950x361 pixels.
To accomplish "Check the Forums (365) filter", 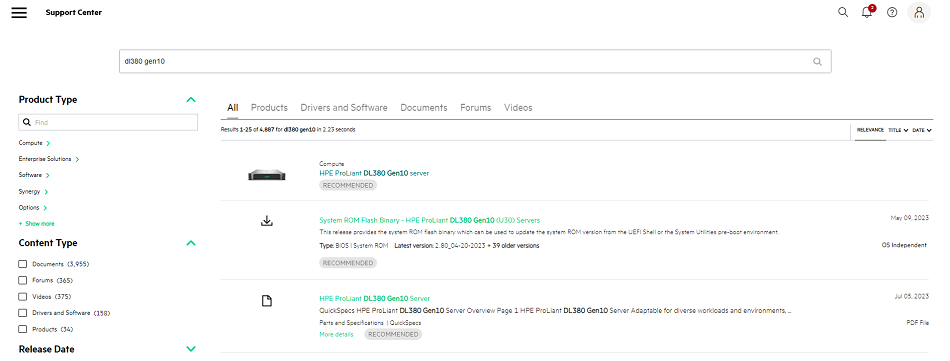I will click(x=23, y=280).
